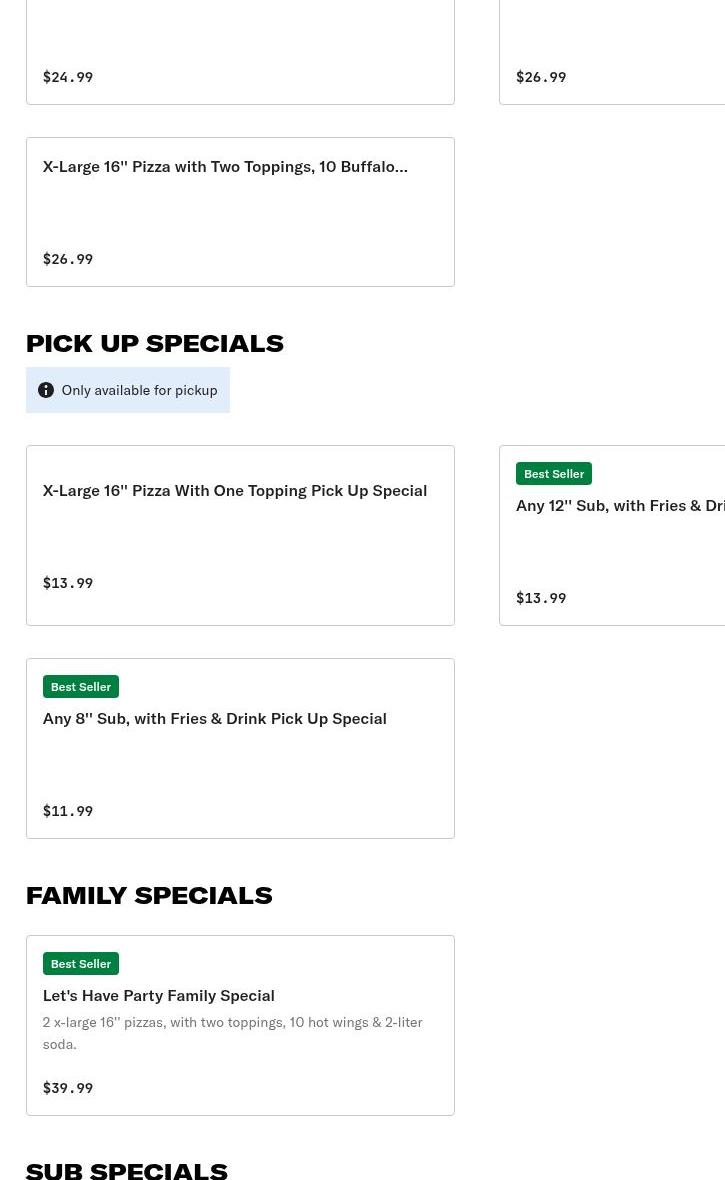This screenshot has width=725, height=1180.
Task: Click the $13.99 price under 12'' Sub
Action: 541,598
